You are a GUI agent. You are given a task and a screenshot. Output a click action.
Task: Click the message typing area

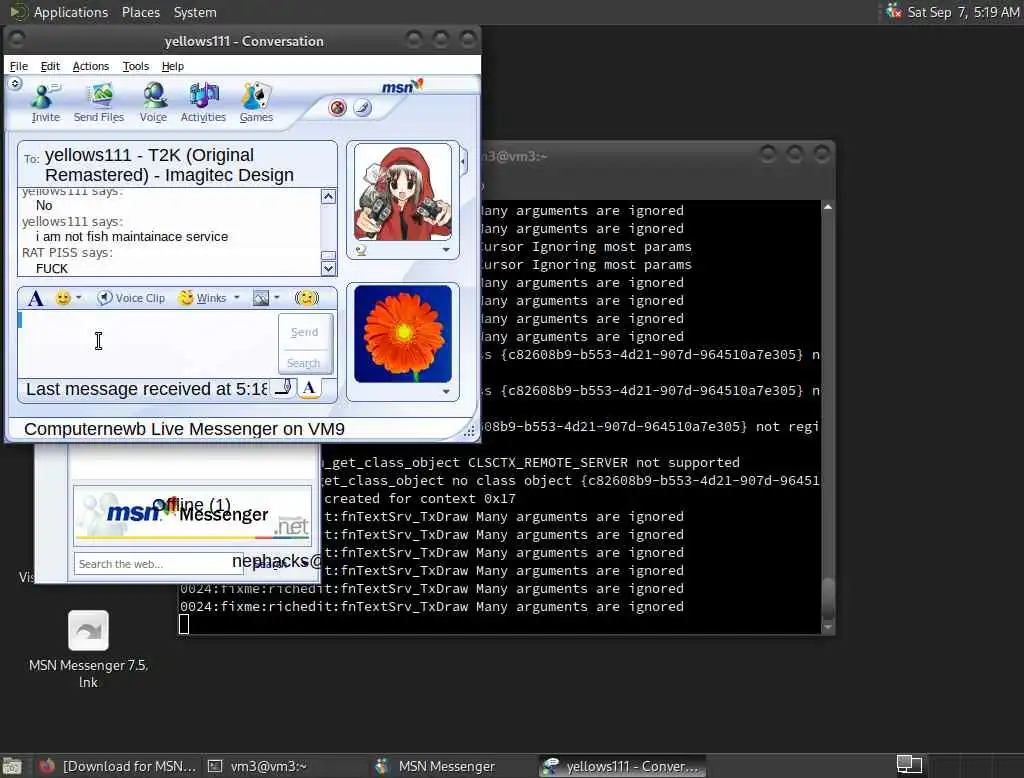click(148, 344)
